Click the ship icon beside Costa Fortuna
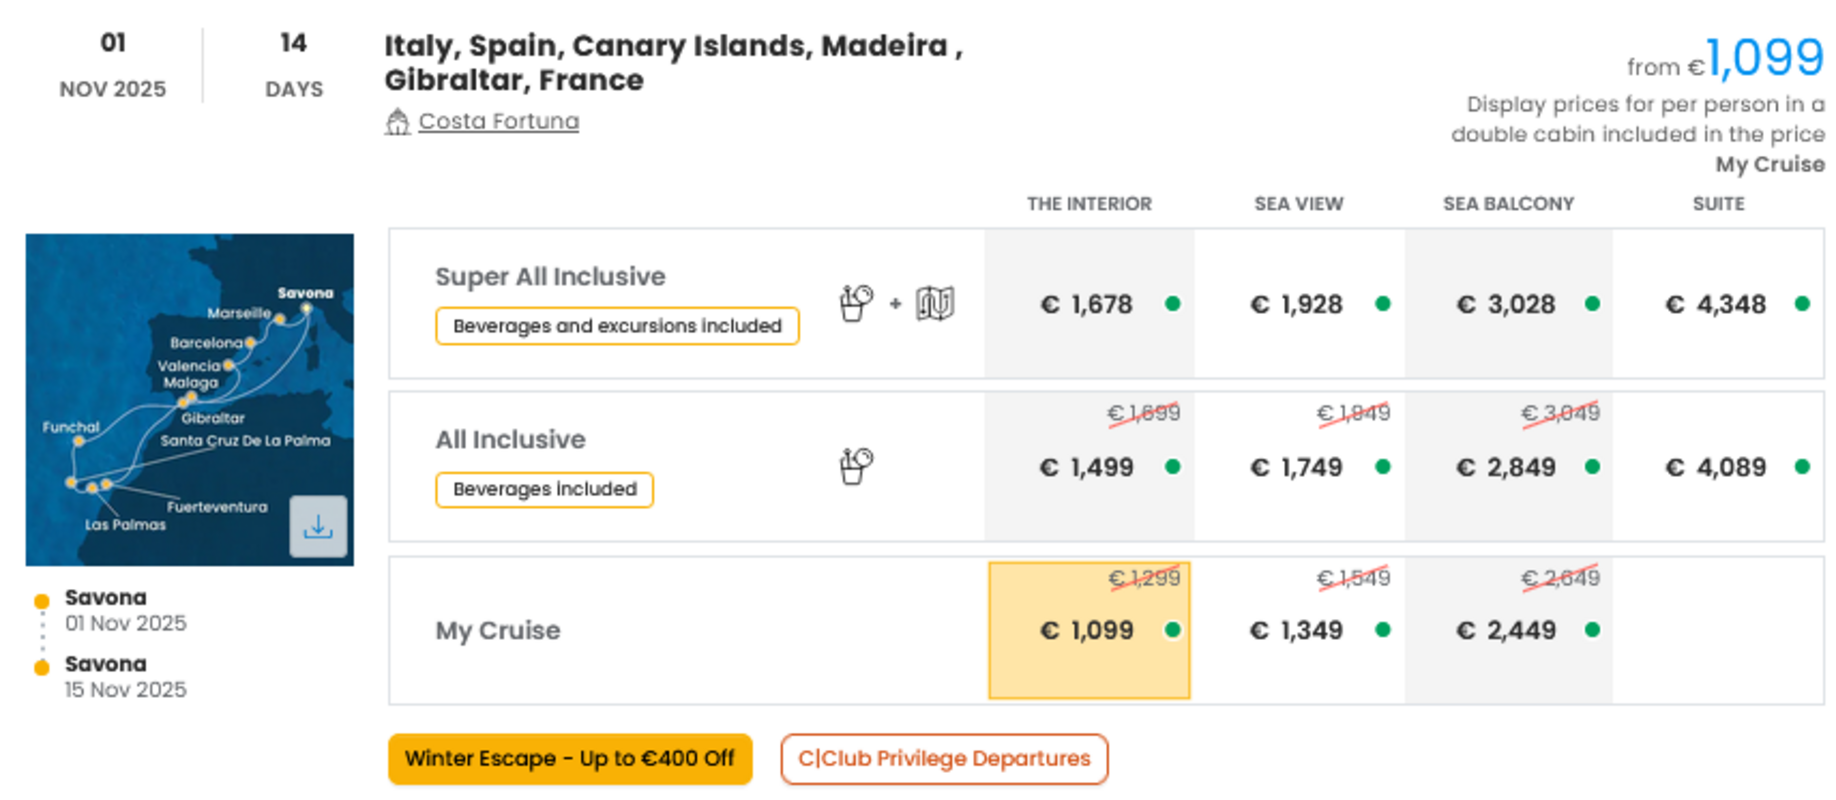The height and width of the screenshot is (800, 1836). click(397, 122)
